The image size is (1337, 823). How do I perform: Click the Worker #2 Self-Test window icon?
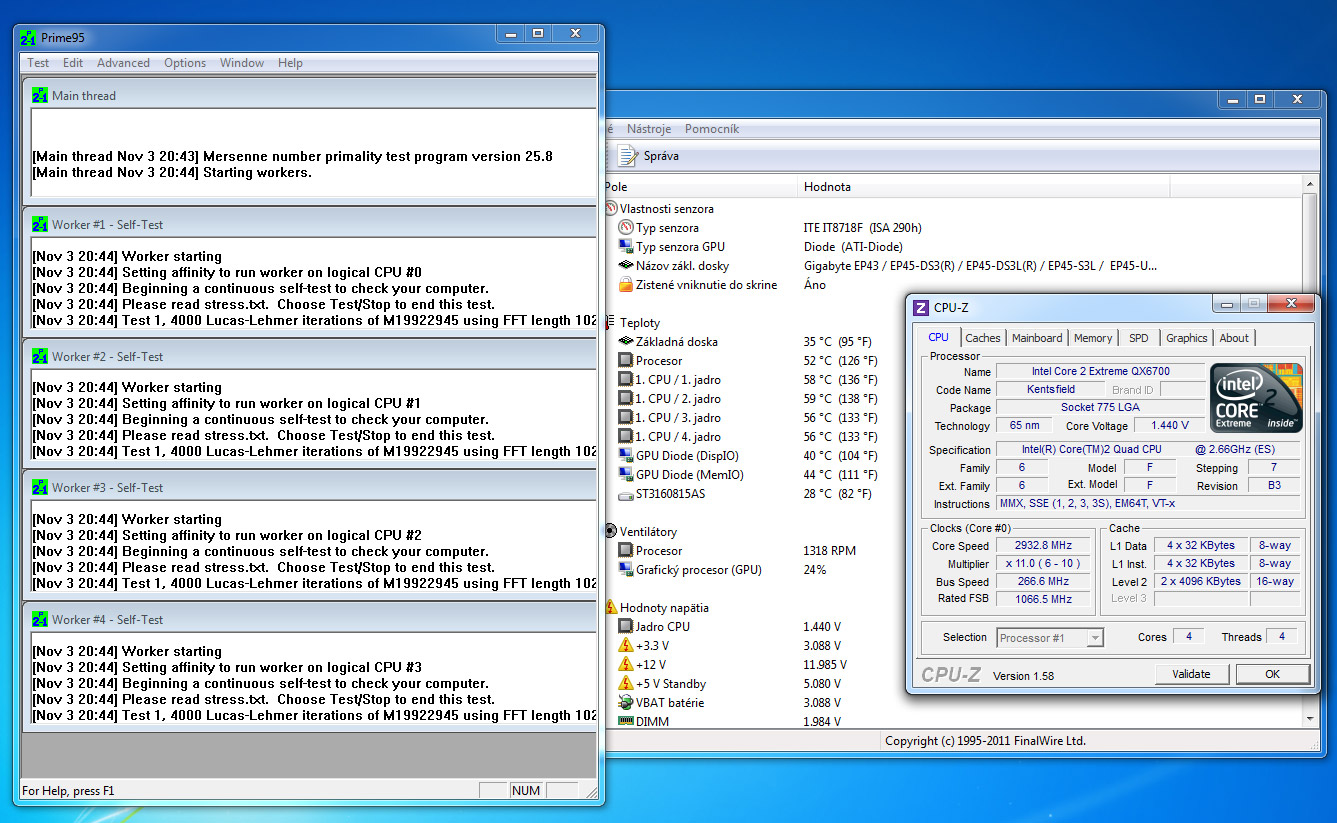pyautogui.click(x=40, y=356)
